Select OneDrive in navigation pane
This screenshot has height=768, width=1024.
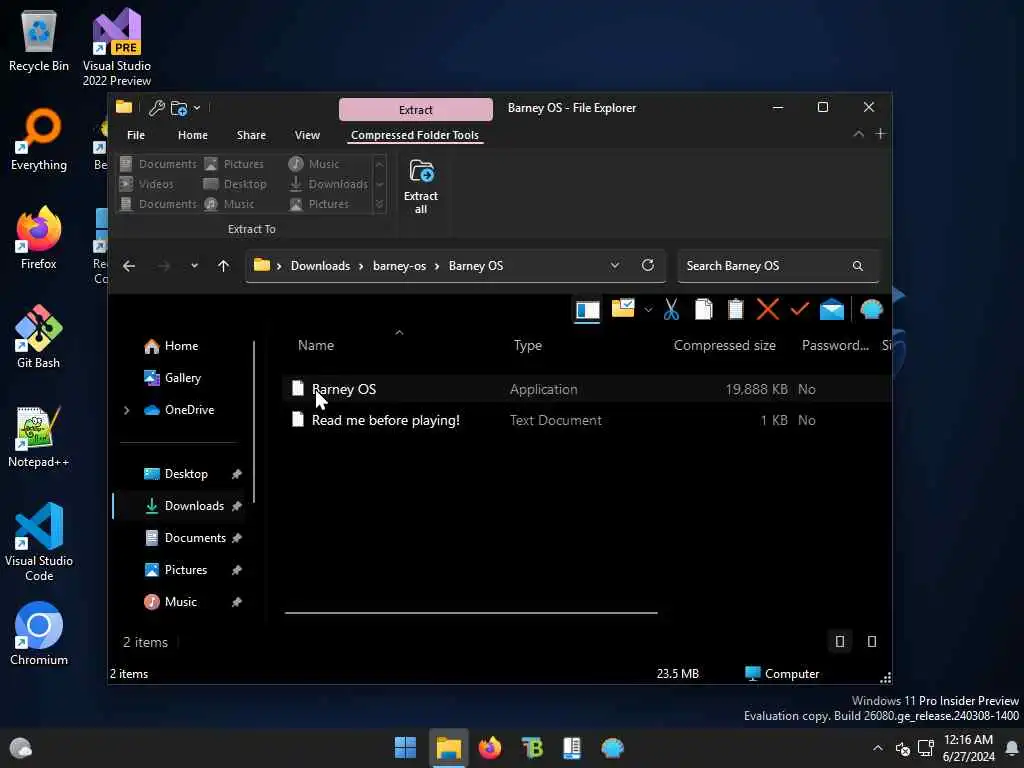tap(179, 410)
